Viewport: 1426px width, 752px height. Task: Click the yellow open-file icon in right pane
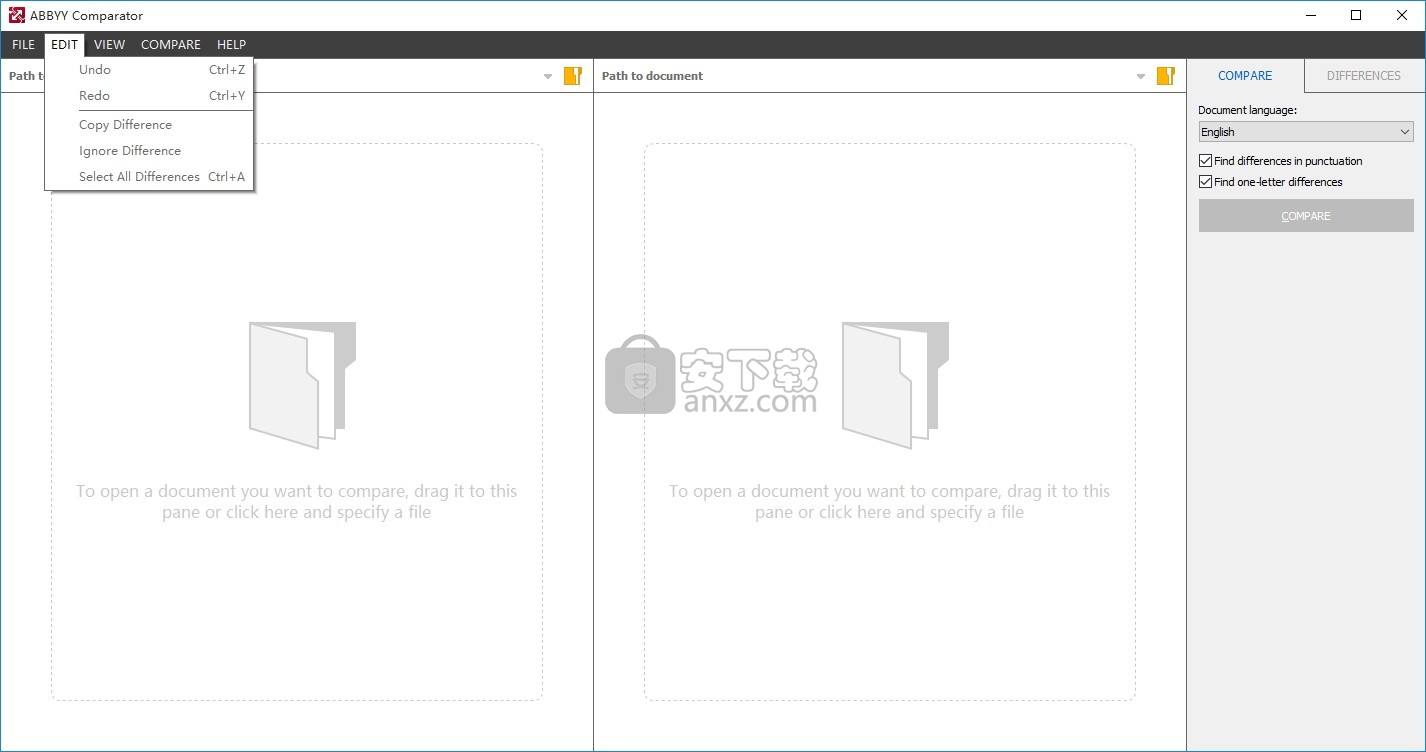[1166, 76]
